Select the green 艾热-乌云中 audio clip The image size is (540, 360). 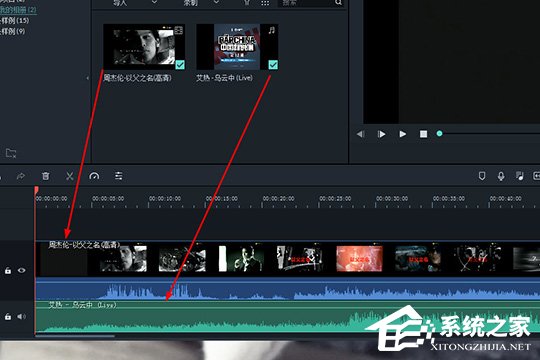click(288, 318)
